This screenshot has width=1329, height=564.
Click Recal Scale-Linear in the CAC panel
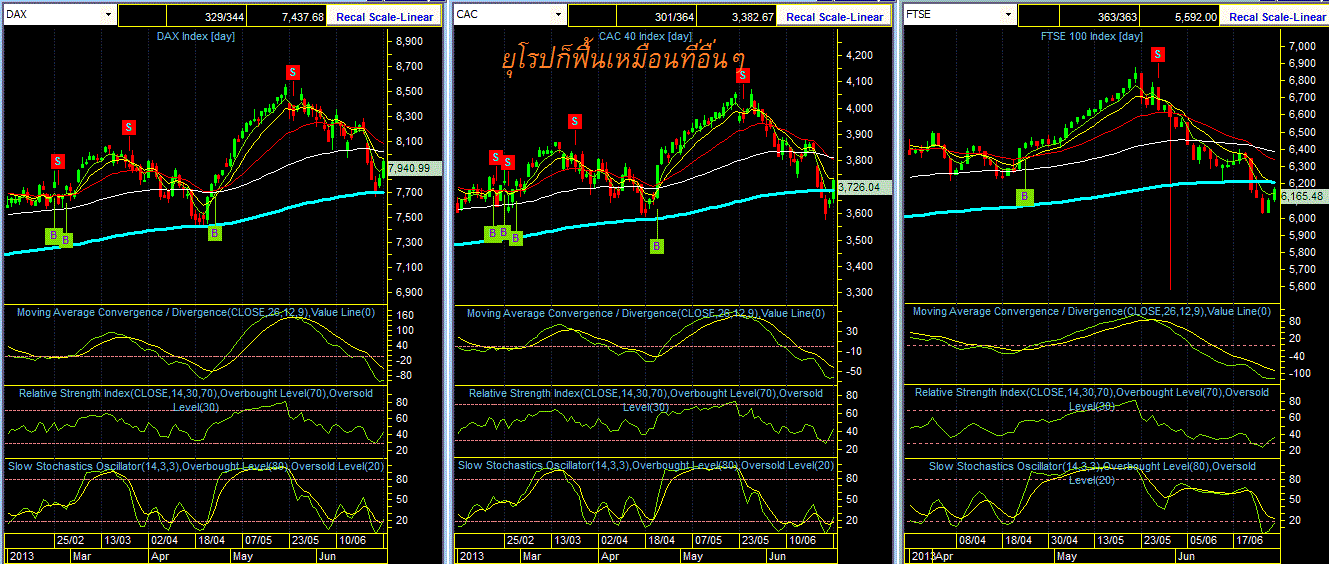coord(834,16)
